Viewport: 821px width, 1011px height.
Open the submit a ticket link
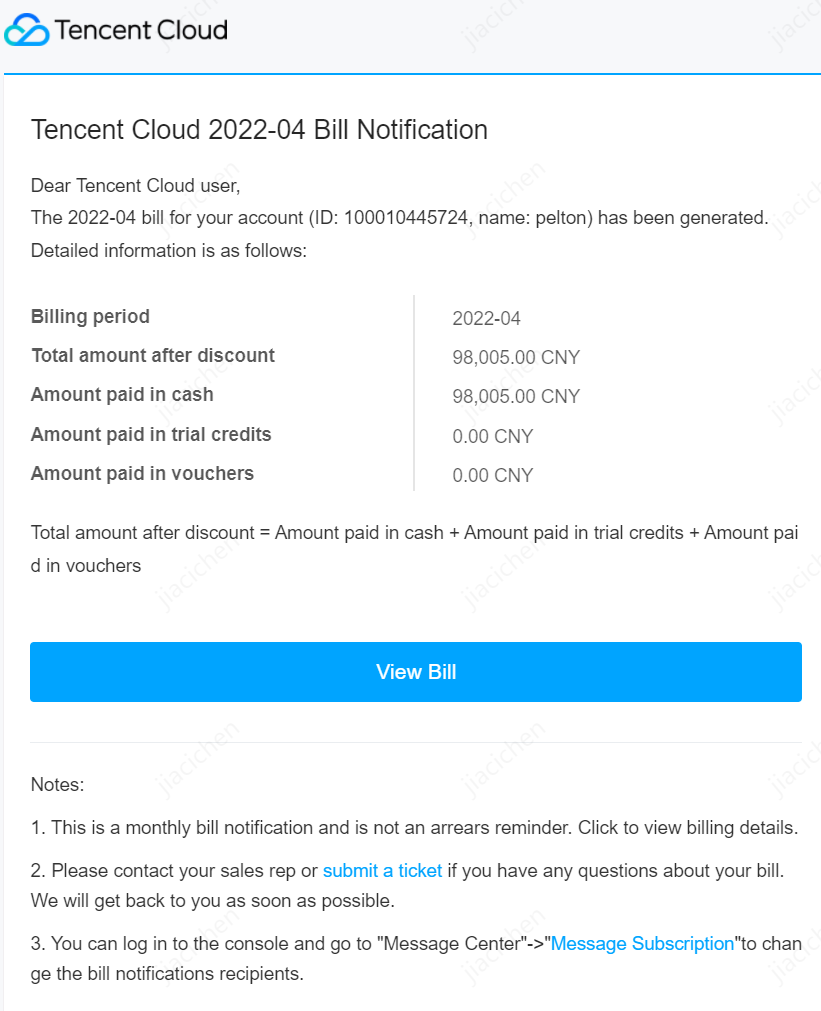pyautogui.click(x=382, y=870)
